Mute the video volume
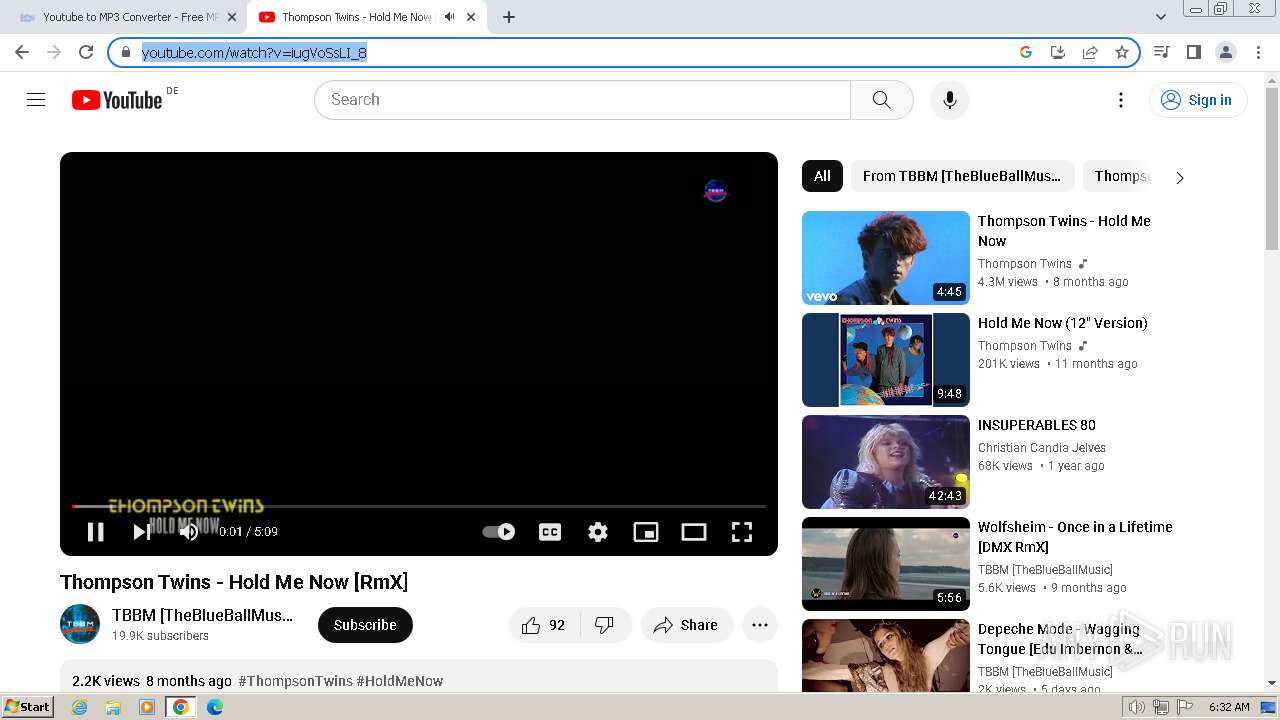The height and width of the screenshot is (720, 1280). [x=188, y=532]
